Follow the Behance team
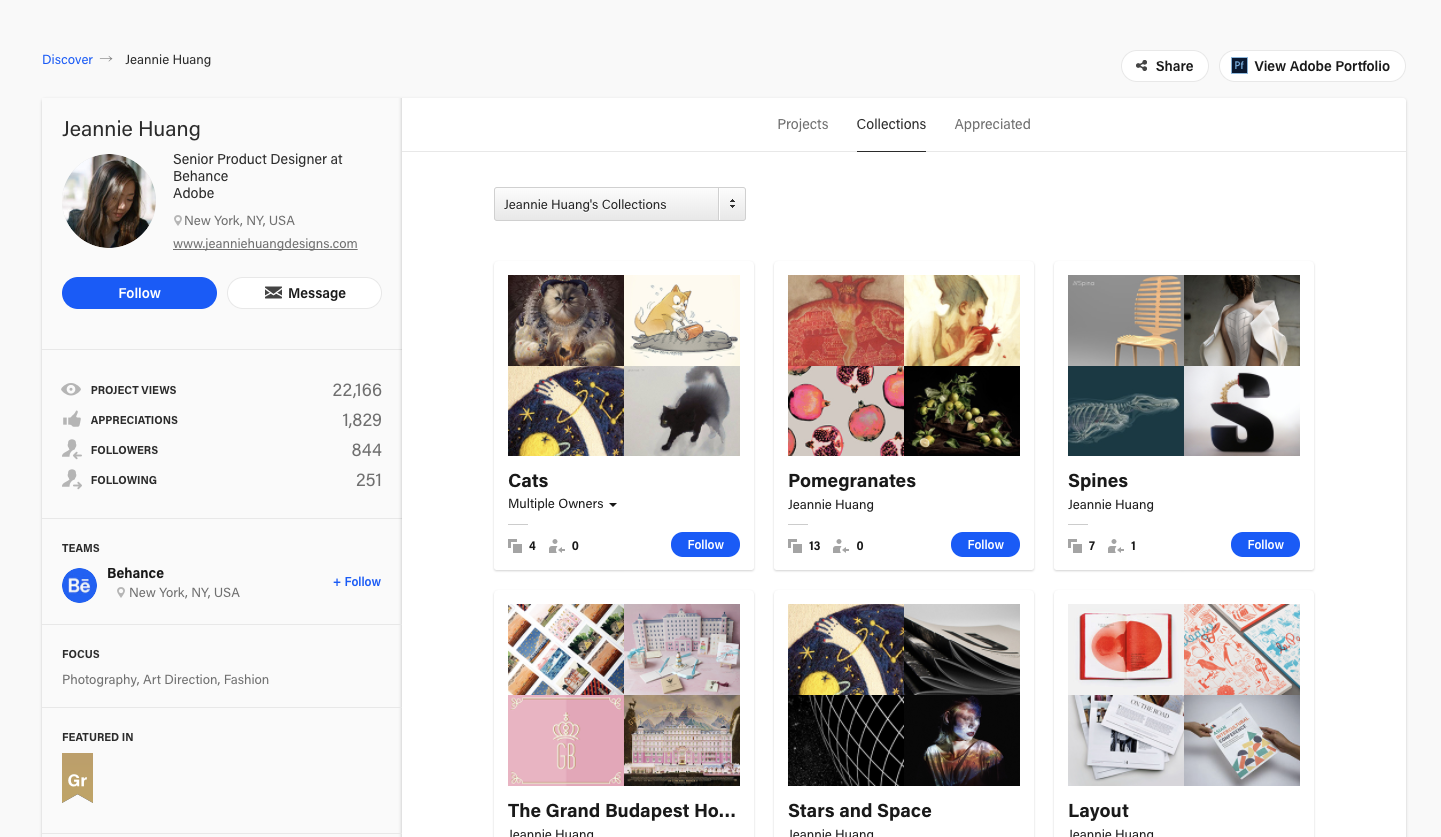The height and width of the screenshot is (837, 1441). click(357, 582)
